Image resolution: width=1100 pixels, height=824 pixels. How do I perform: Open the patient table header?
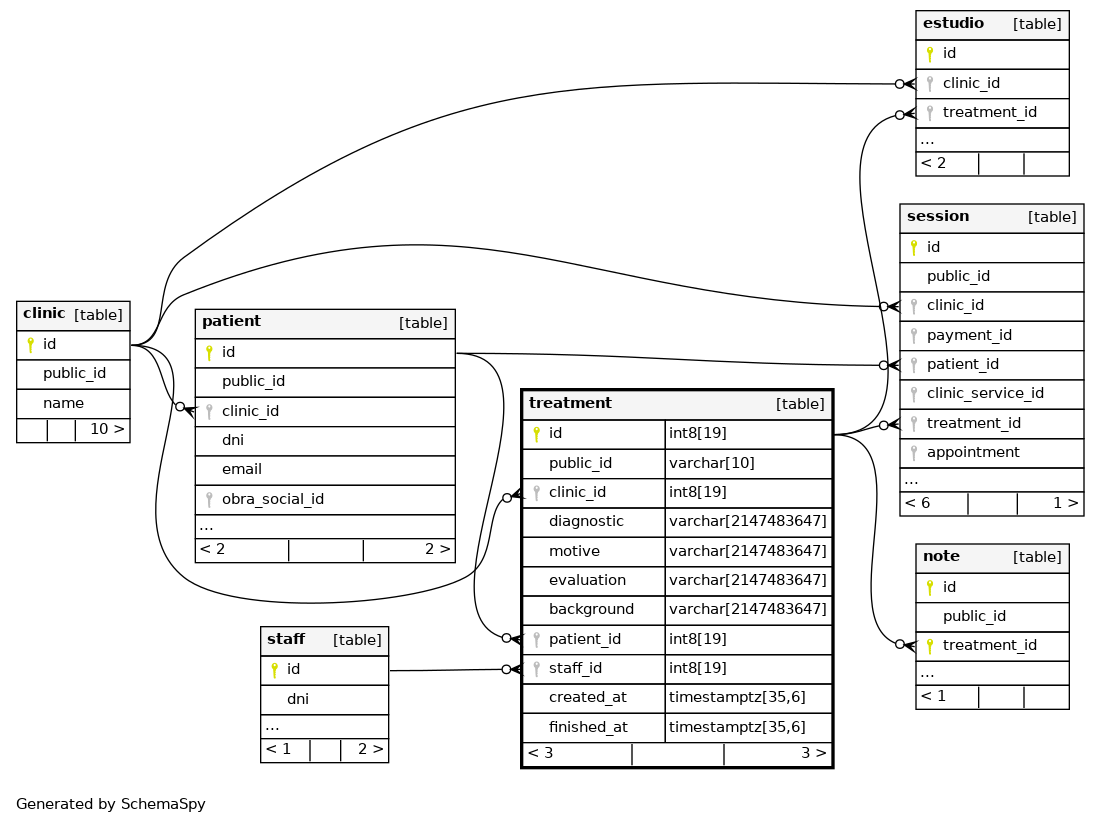(x=325, y=323)
